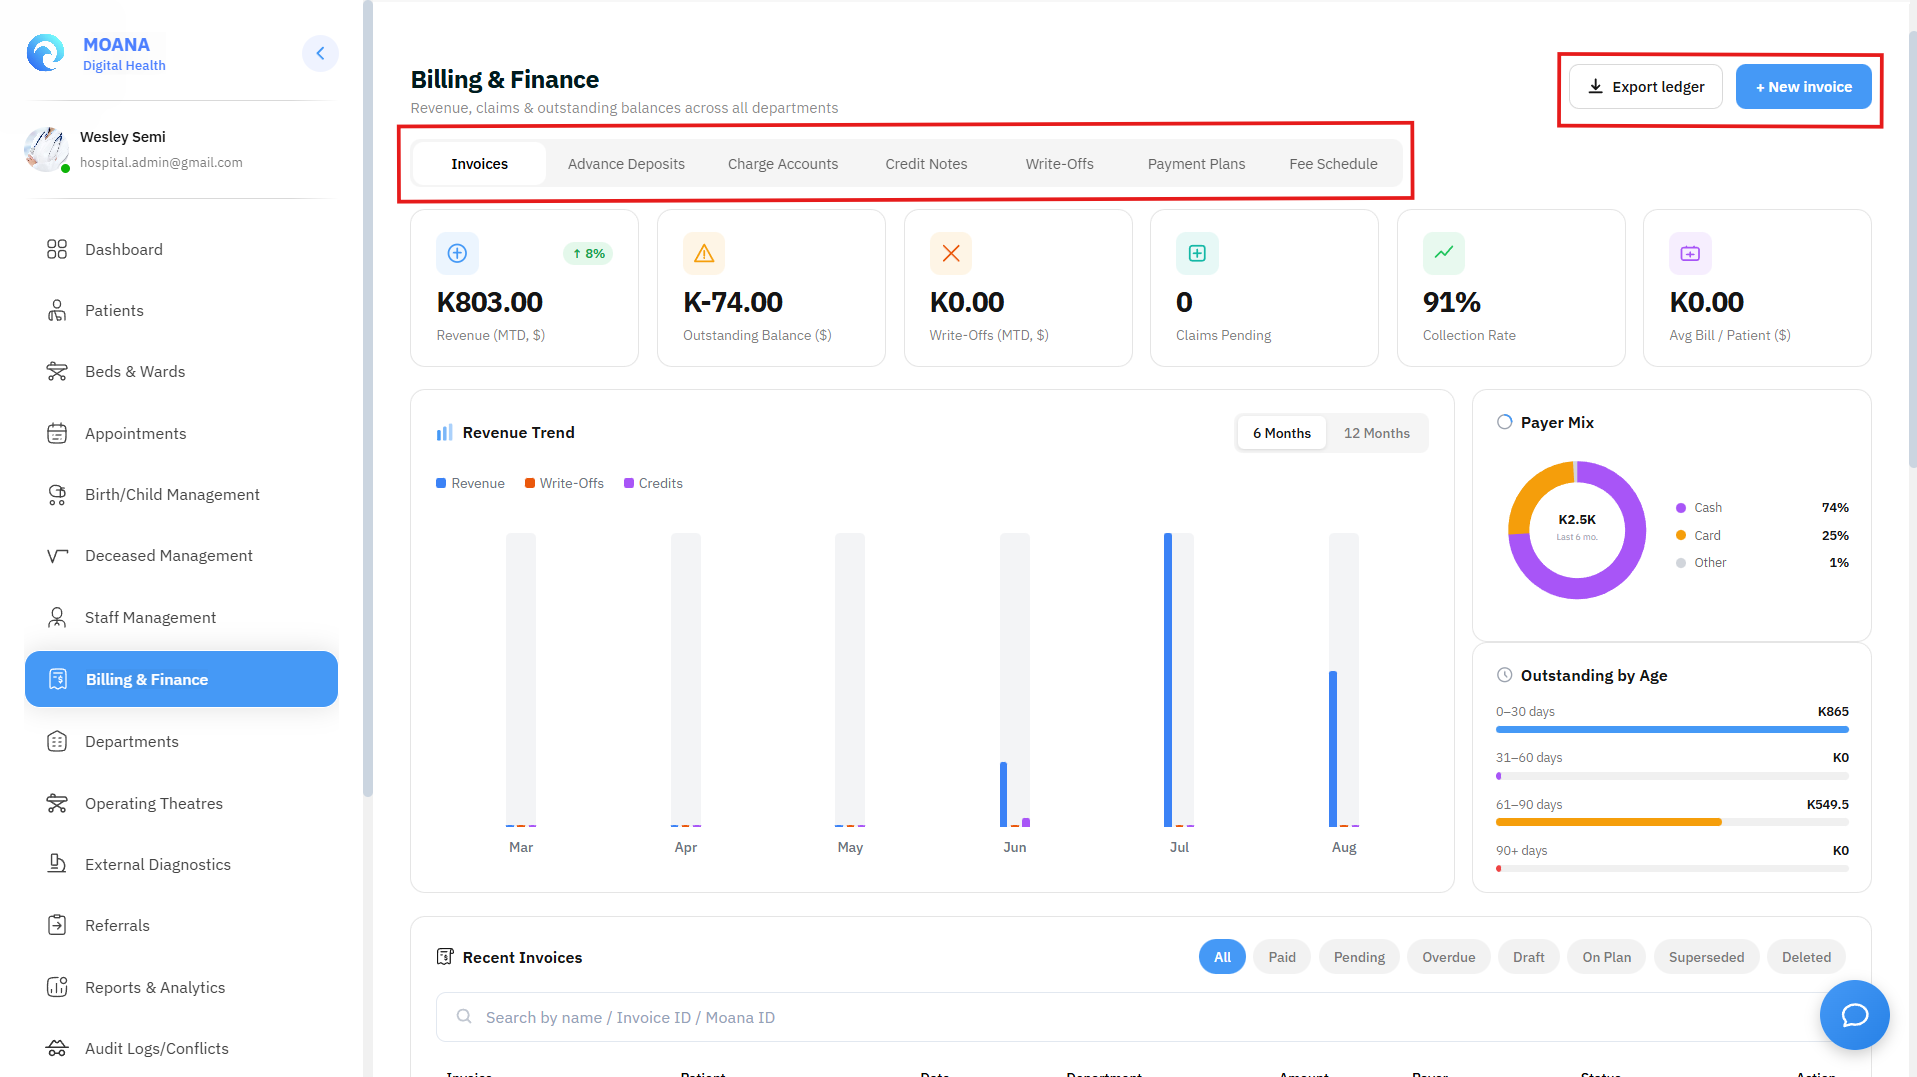Click the Staff Management icon

coord(57,617)
